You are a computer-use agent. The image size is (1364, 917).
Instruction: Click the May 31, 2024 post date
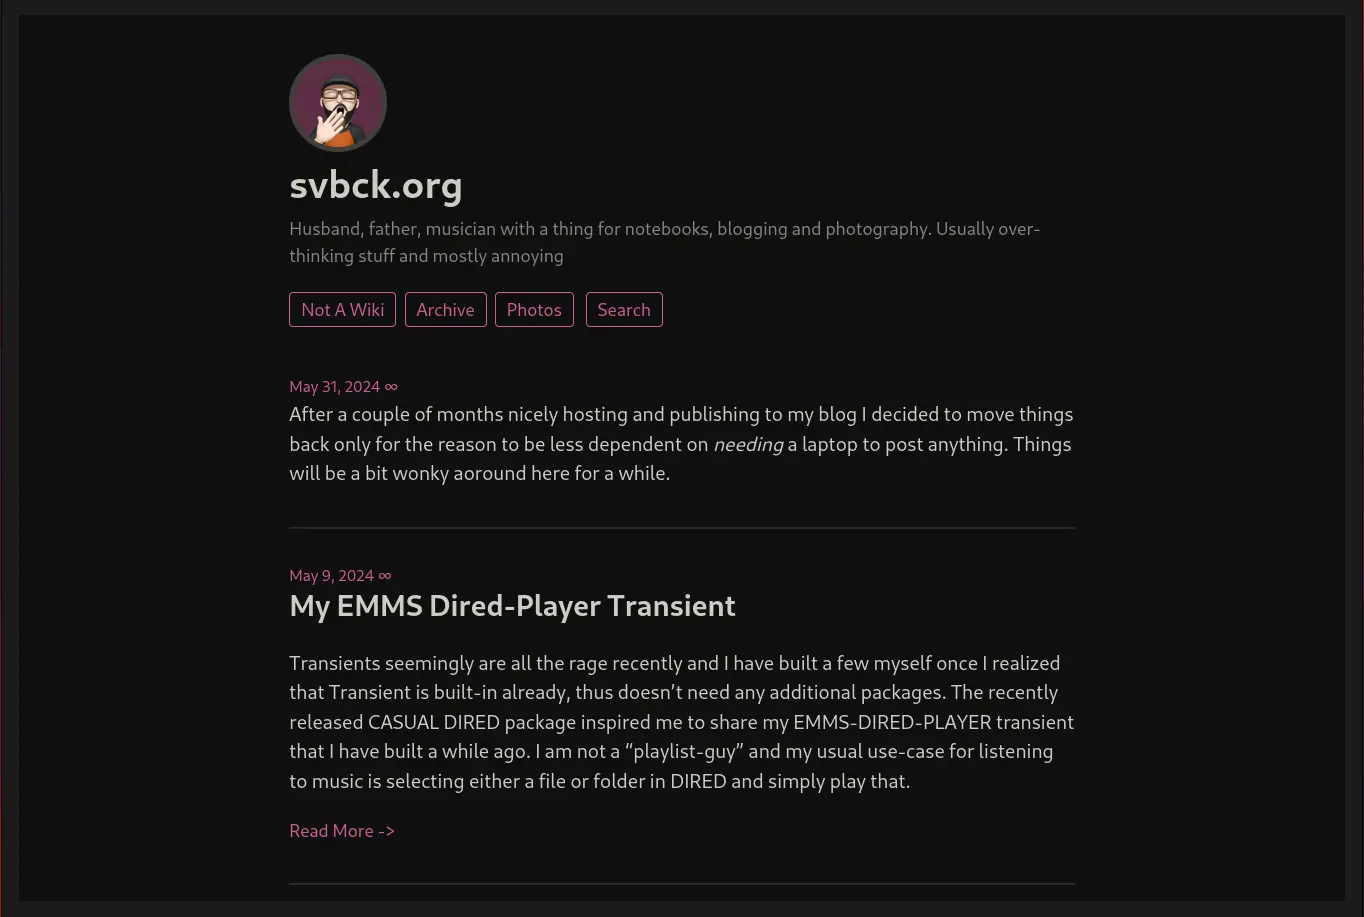pos(334,387)
